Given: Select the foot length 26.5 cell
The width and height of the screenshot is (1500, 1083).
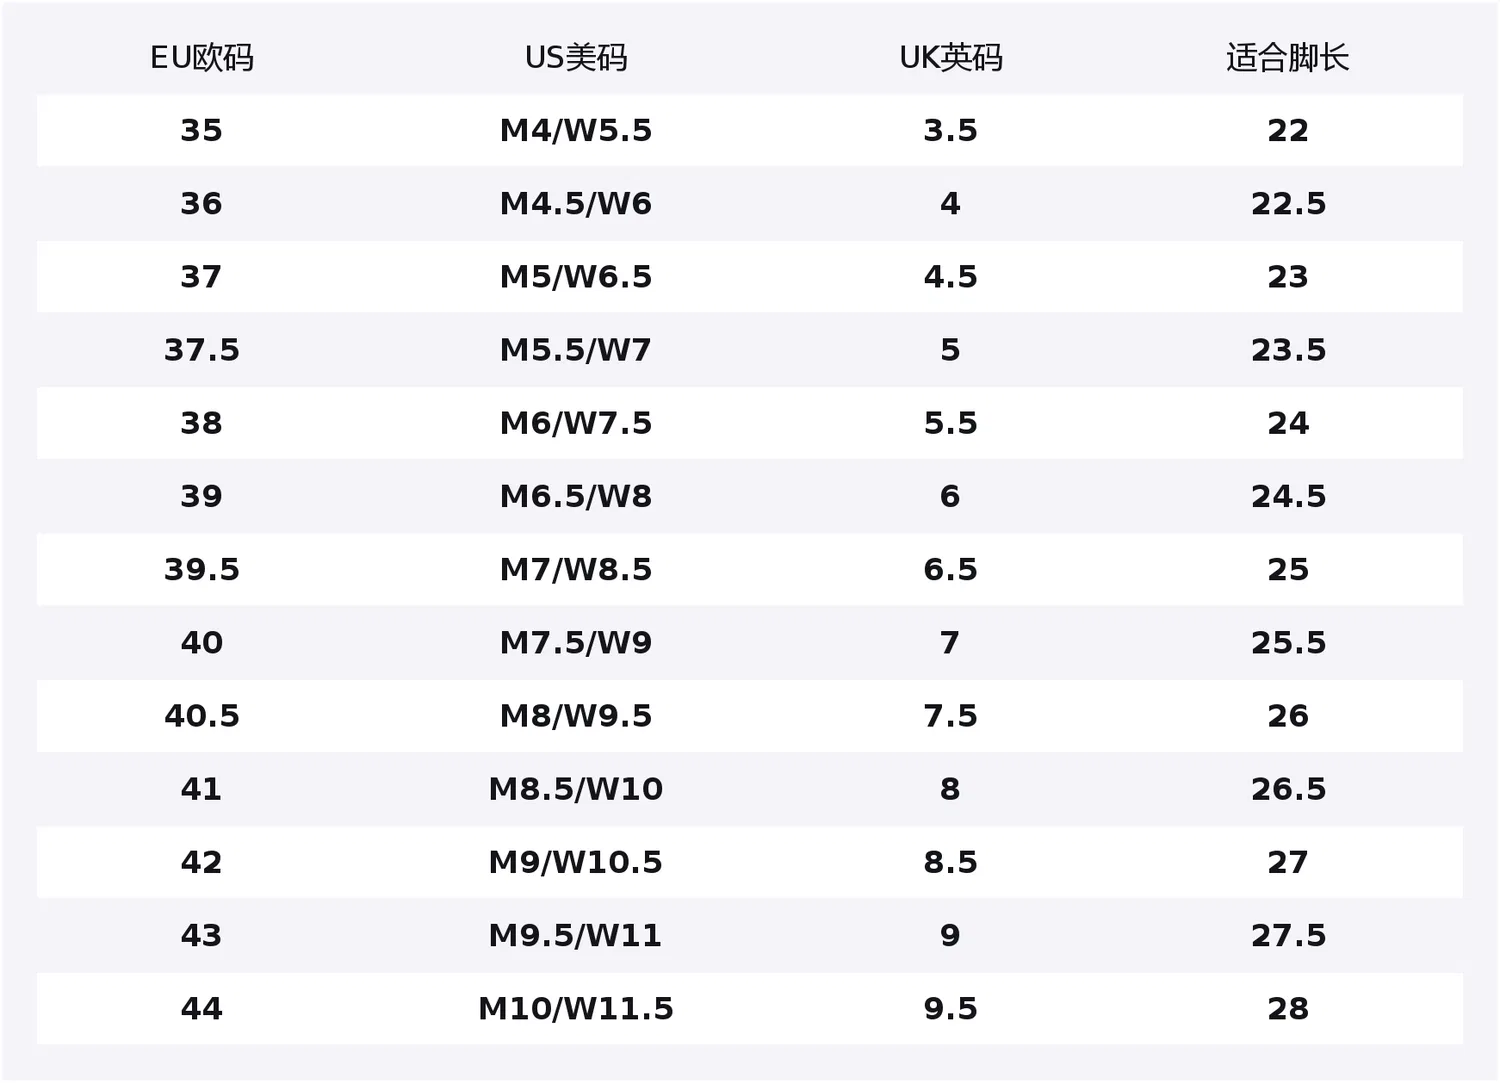Looking at the screenshot, I should pyautogui.click(x=1288, y=789).
